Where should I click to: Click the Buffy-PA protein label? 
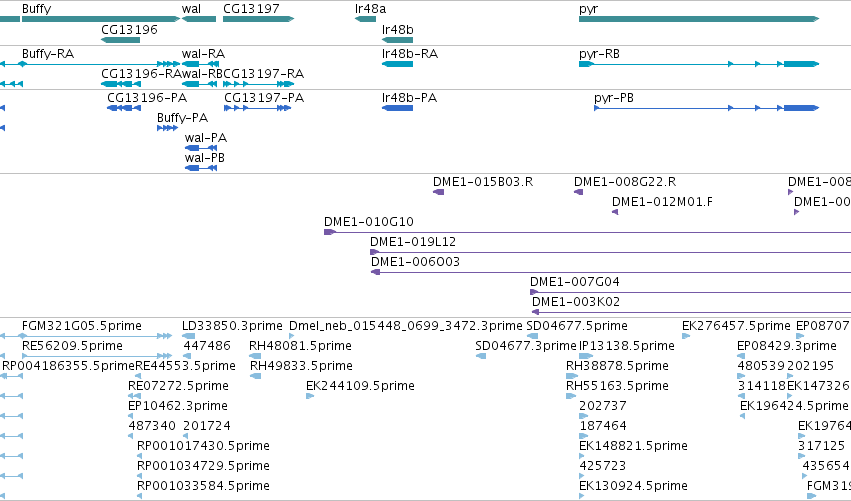[182, 118]
